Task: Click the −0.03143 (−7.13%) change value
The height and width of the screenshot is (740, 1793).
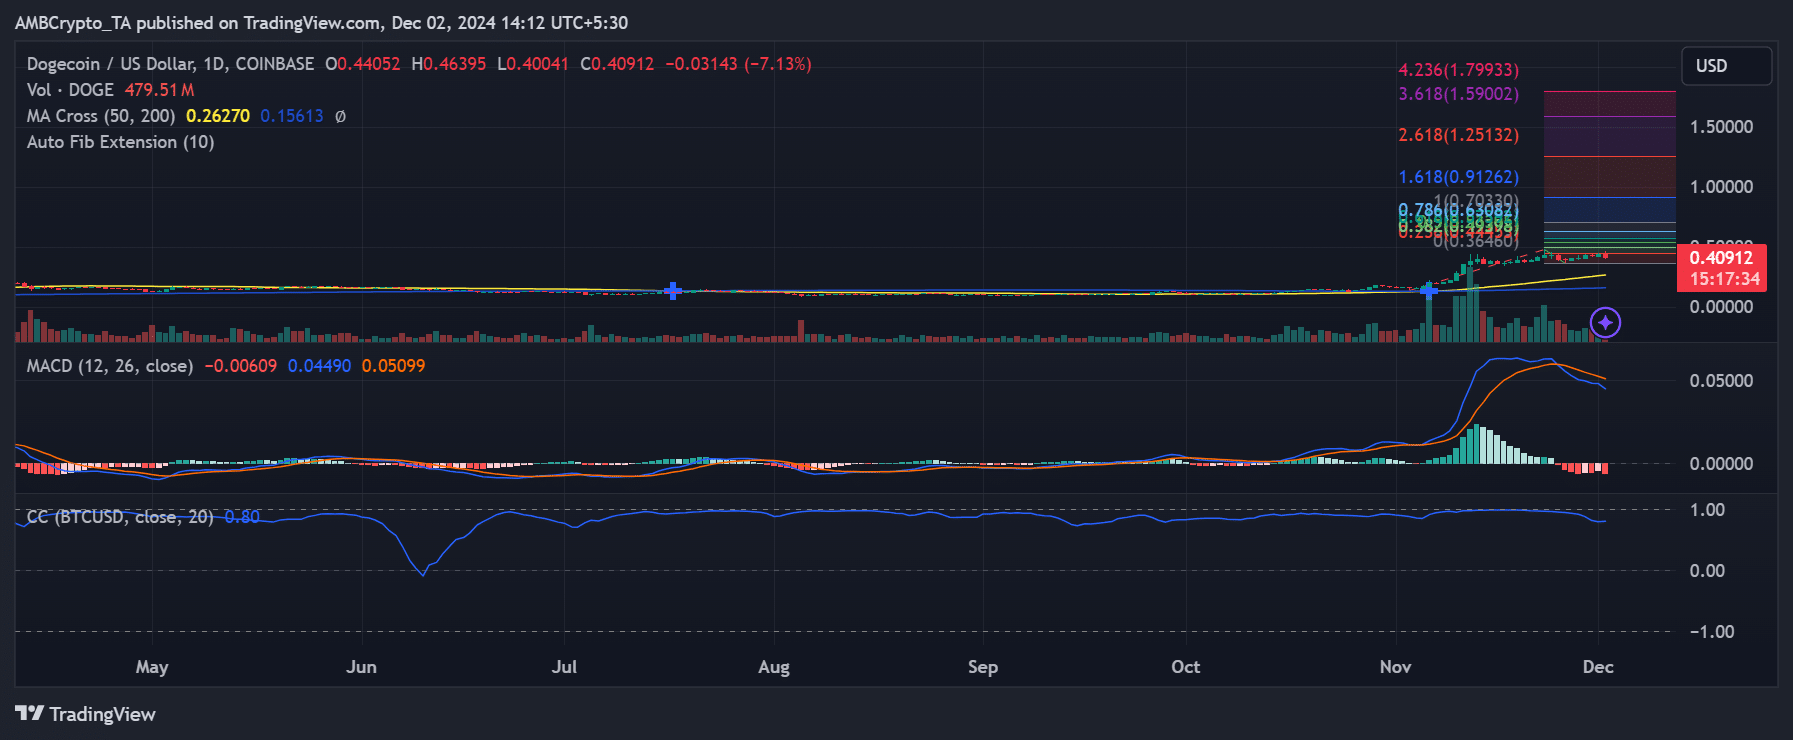Action: 738,64
